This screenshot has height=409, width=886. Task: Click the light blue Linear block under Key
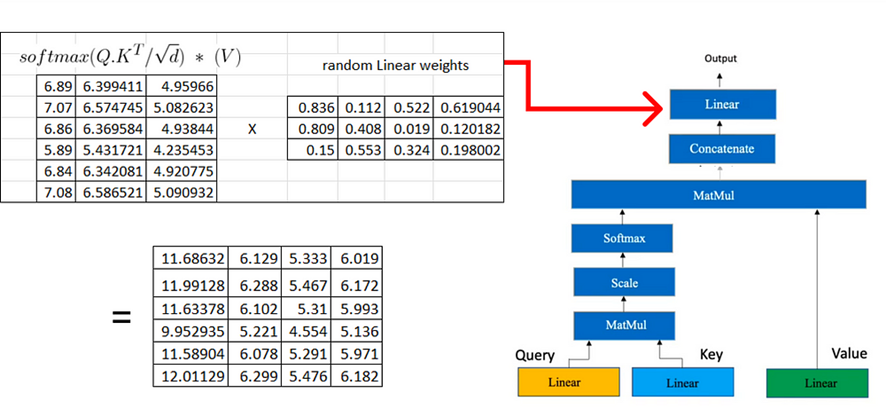pyautogui.click(x=683, y=382)
